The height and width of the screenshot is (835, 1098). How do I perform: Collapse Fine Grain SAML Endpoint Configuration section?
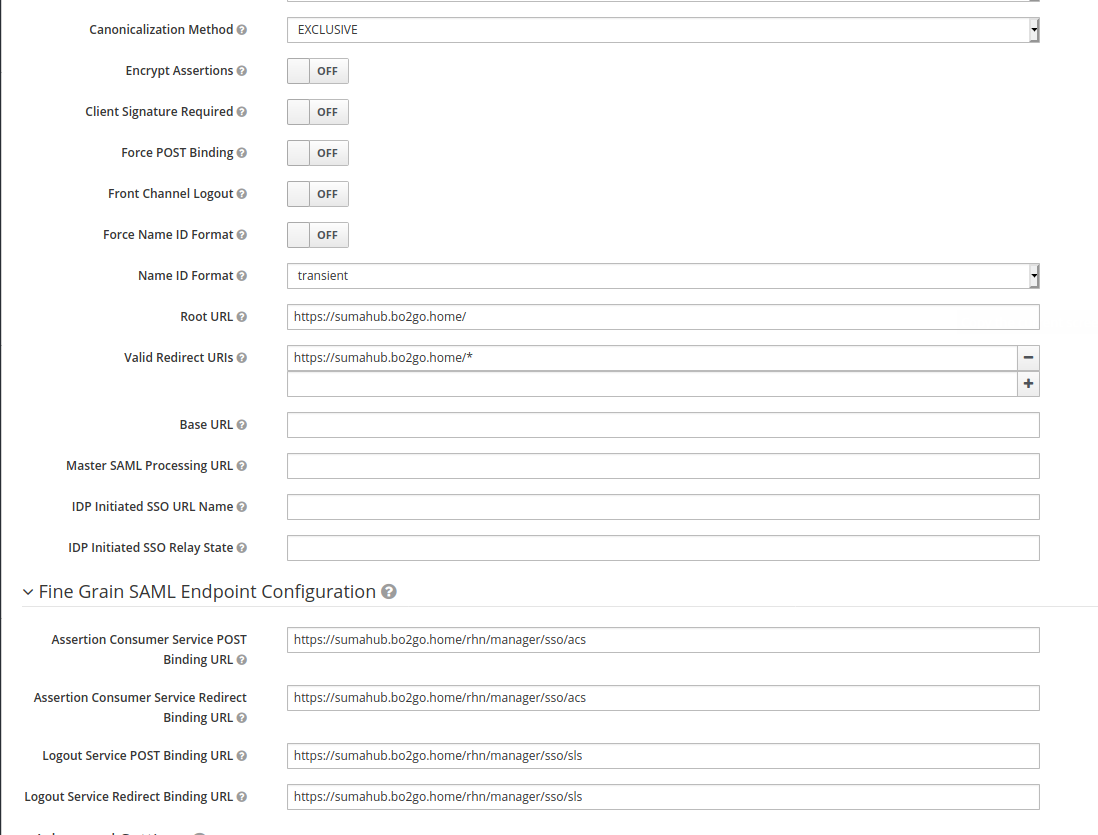point(28,592)
